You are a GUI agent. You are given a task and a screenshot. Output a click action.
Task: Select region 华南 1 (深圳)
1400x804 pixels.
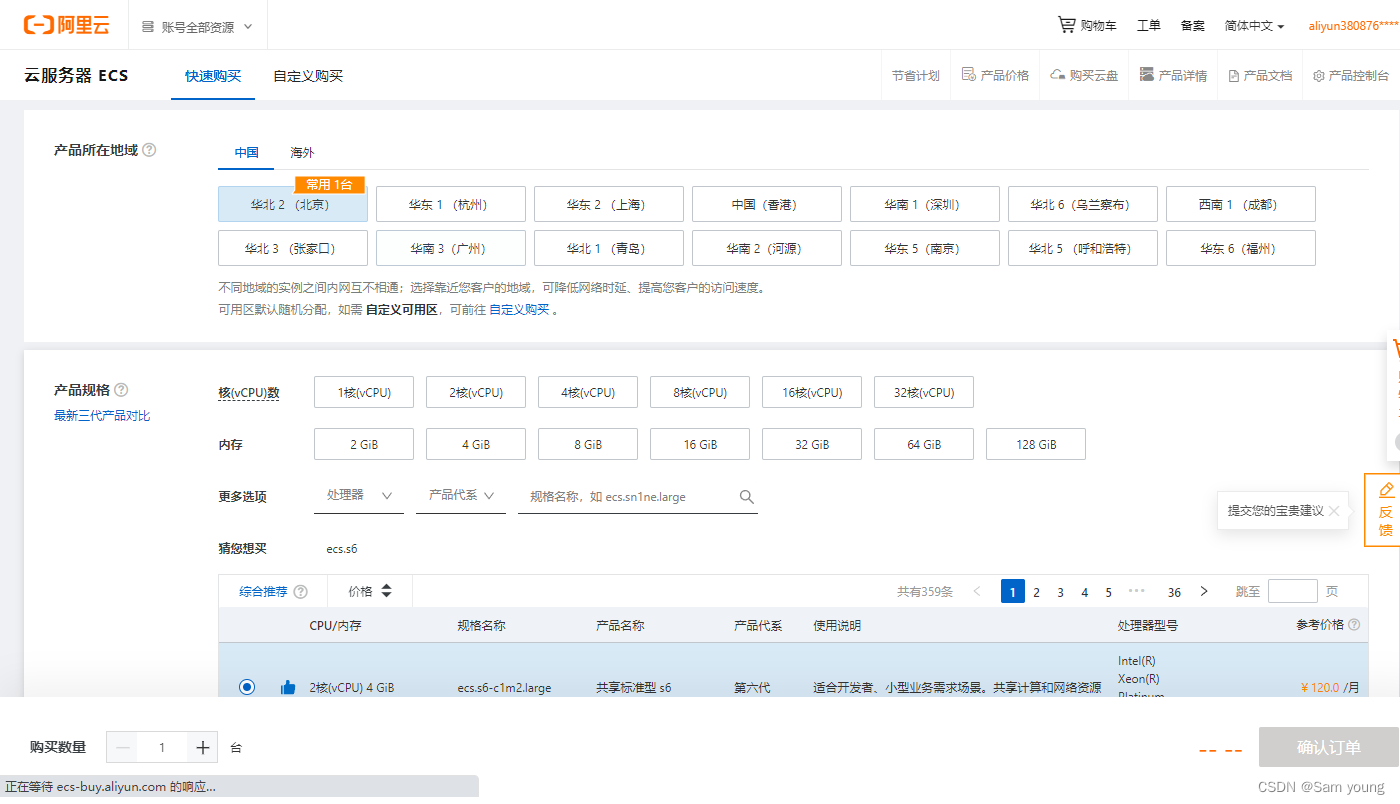pyautogui.click(x=925, y=204)
